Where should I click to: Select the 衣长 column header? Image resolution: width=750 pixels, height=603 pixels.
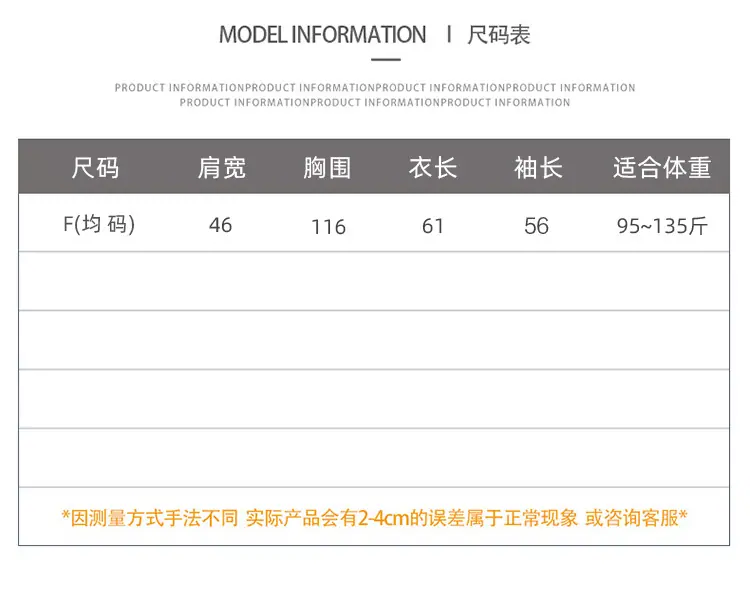tap(433, 168)
